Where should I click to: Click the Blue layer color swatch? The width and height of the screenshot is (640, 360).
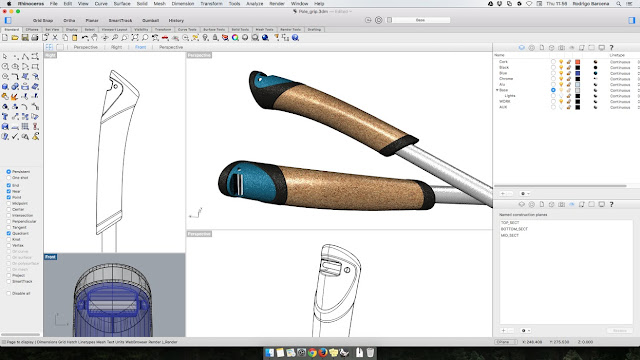[x=578, y=73]
